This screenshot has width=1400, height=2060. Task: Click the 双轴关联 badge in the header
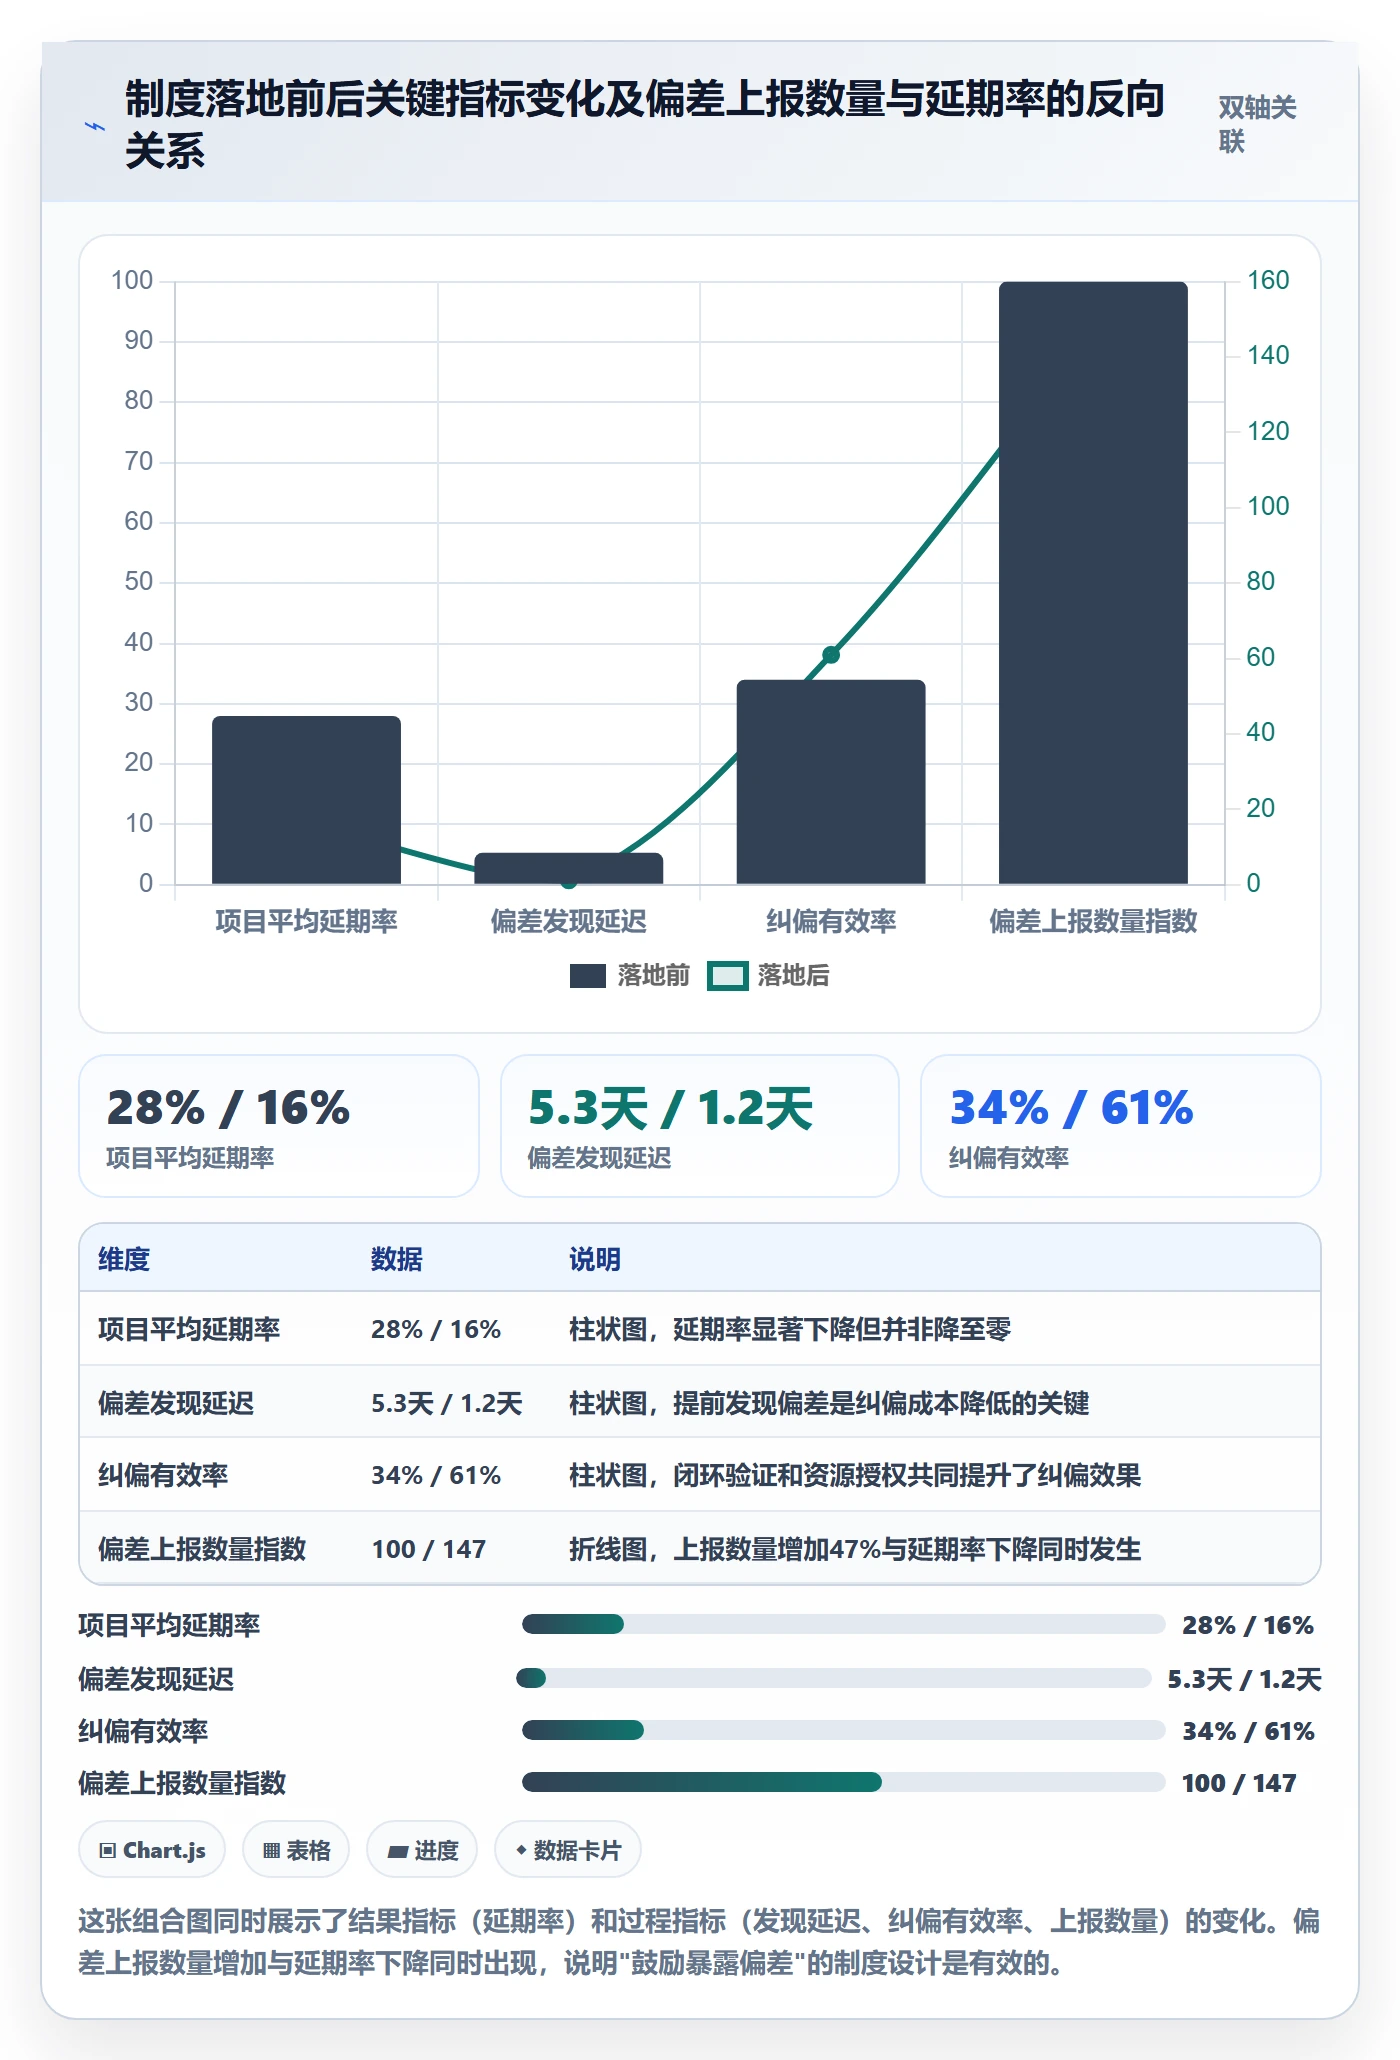1257,124
